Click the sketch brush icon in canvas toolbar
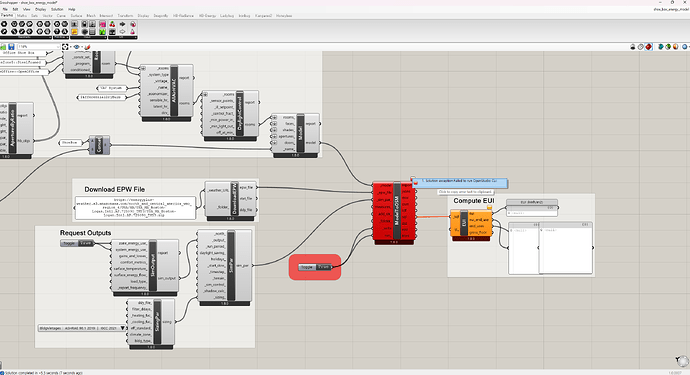This screenshot has height=375, width=690. [x=87, y=47]
